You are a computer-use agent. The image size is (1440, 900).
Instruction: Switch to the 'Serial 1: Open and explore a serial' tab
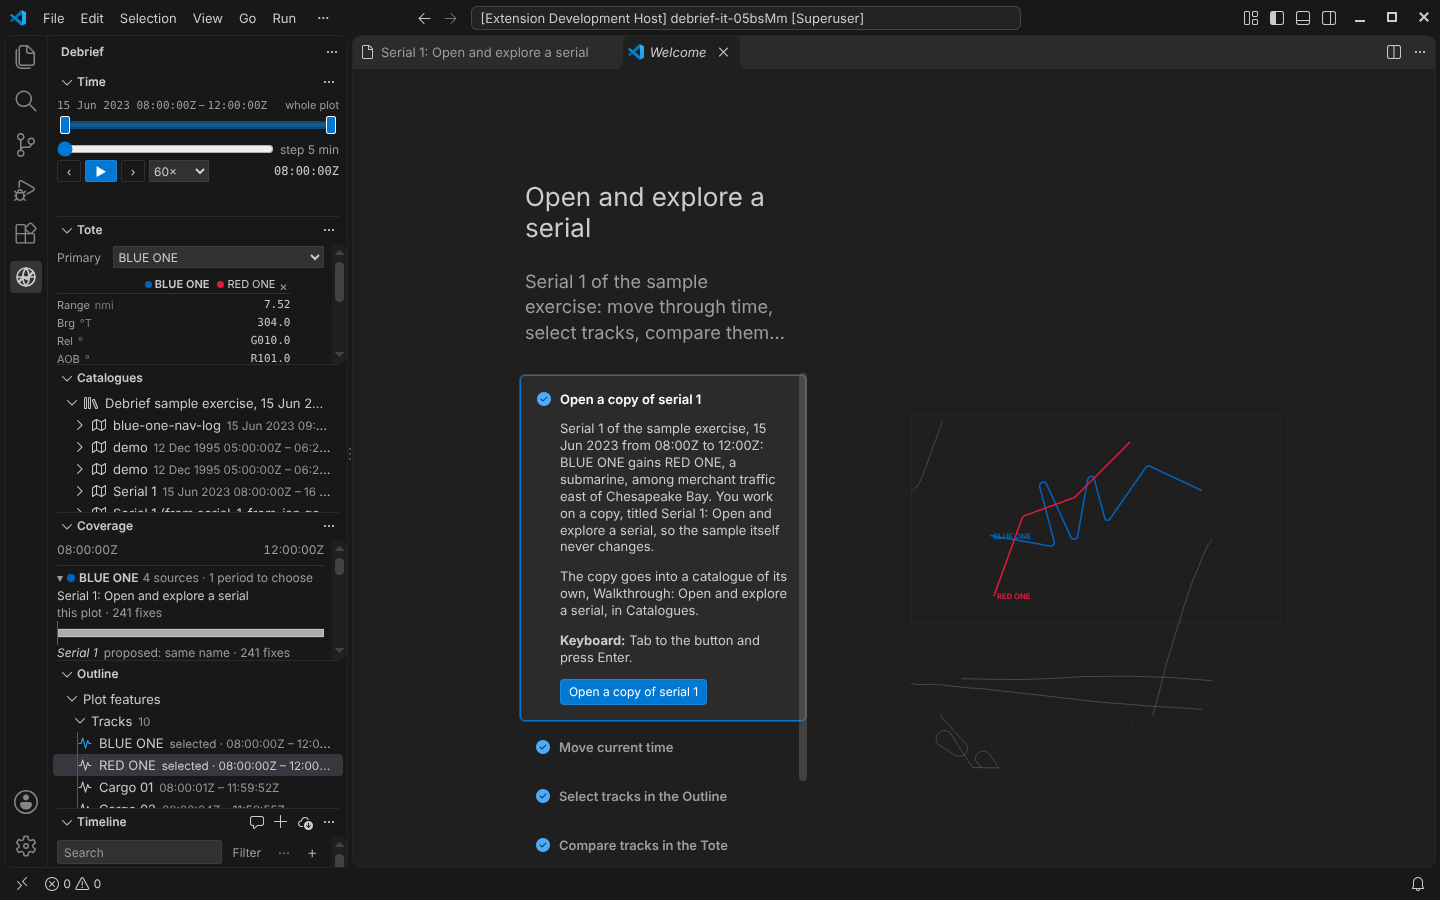[x=486, y=52]
